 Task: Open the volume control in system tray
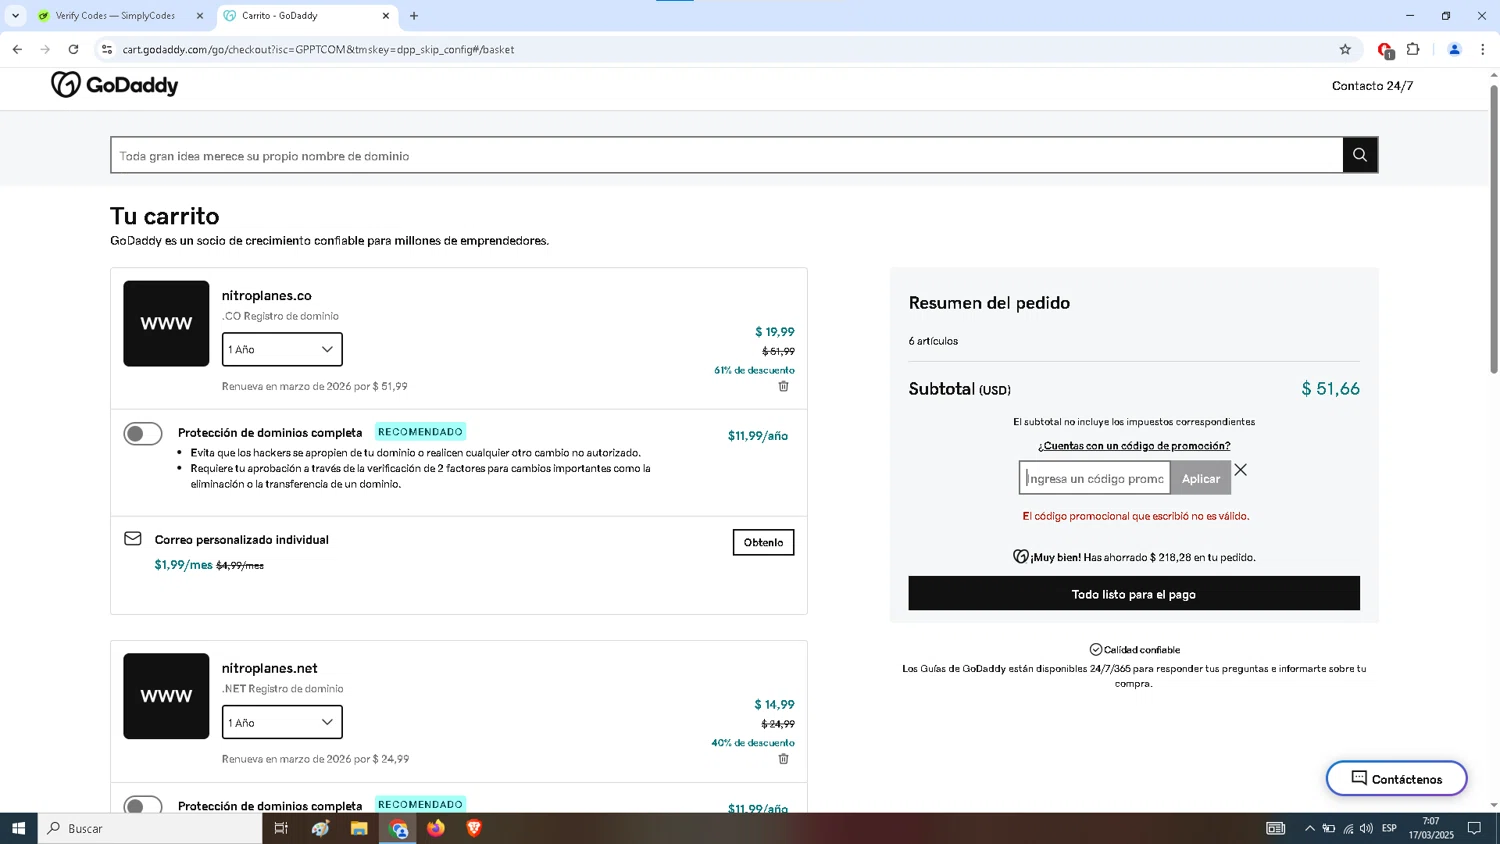pyautogui.click(x=1366, y=828)
